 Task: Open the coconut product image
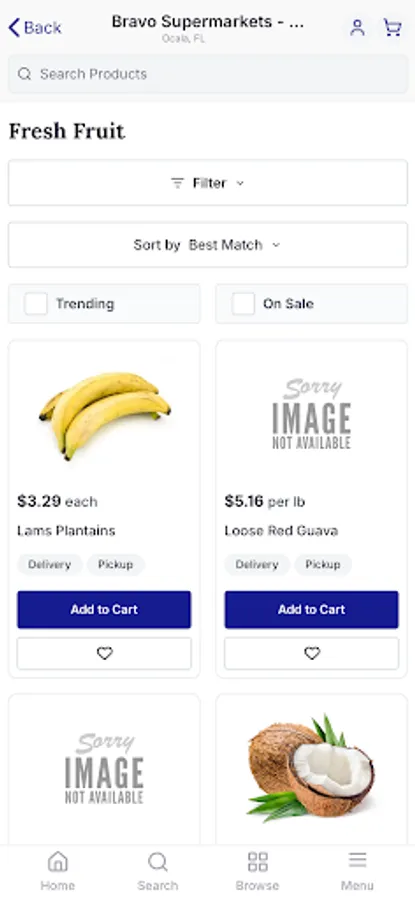pos(311,768)
